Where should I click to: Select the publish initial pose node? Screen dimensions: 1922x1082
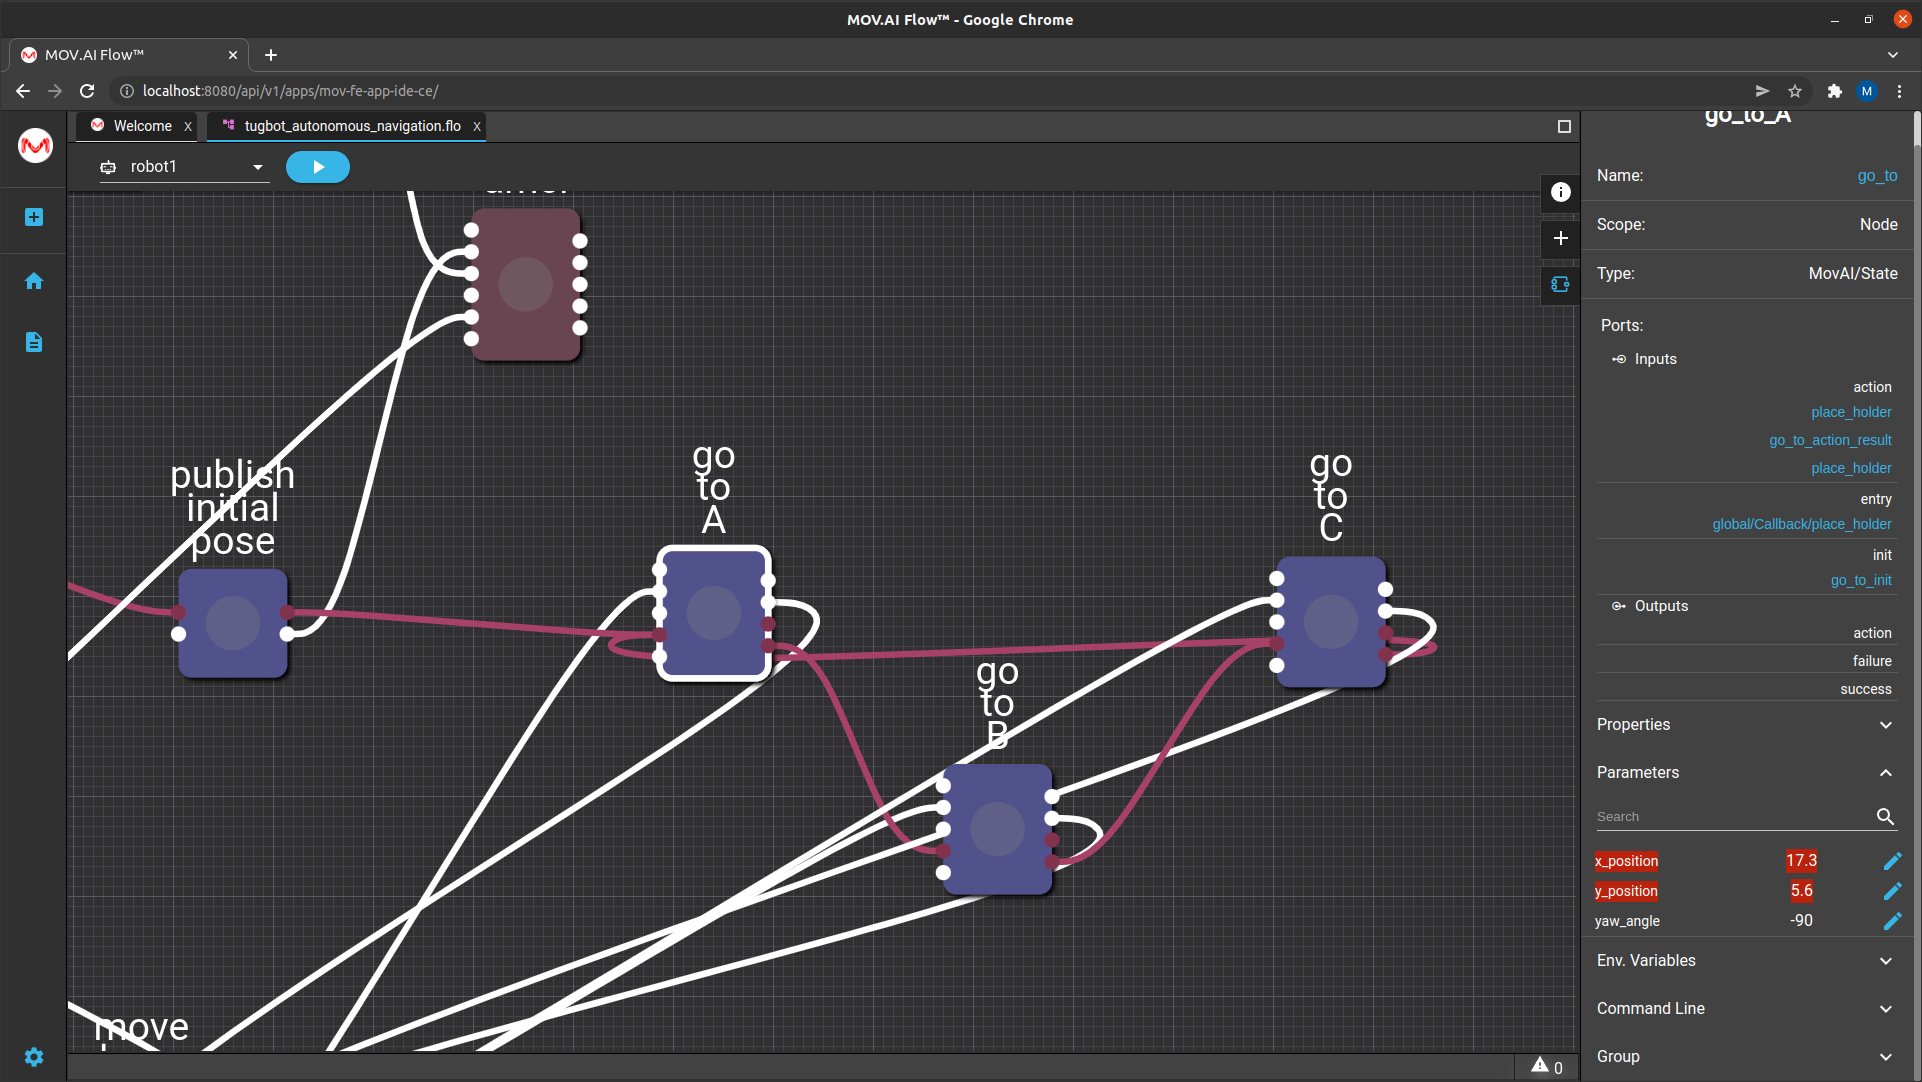233,624
